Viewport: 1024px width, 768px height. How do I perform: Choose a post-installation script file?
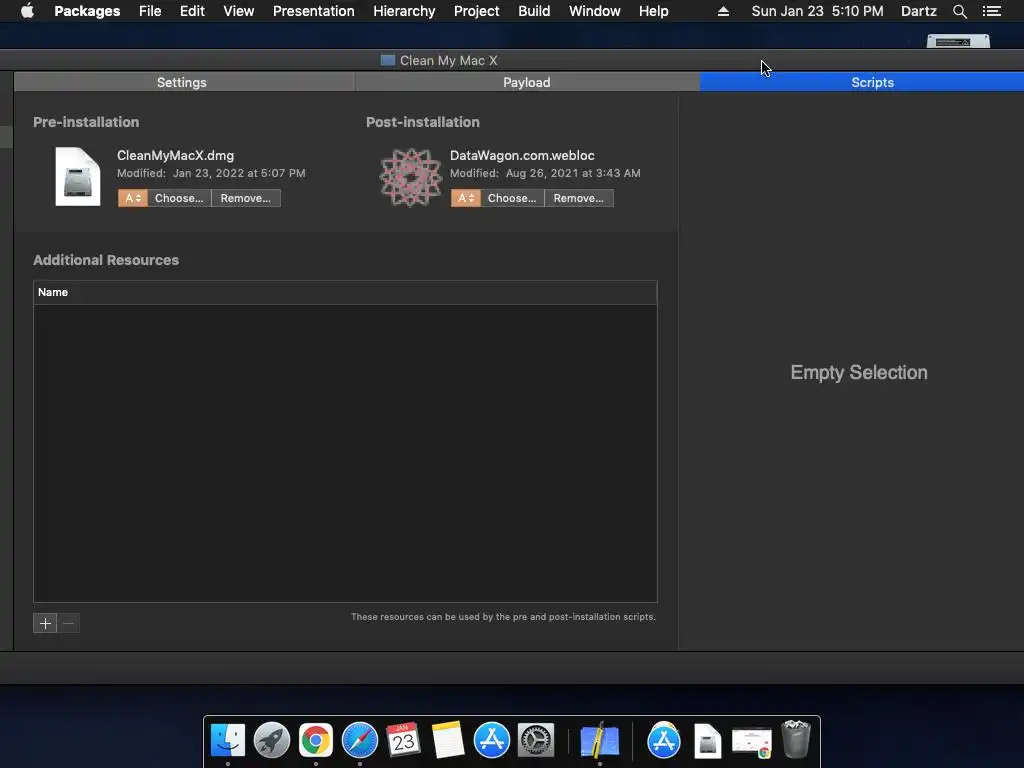pyautogui.click(x=512, y=198)
